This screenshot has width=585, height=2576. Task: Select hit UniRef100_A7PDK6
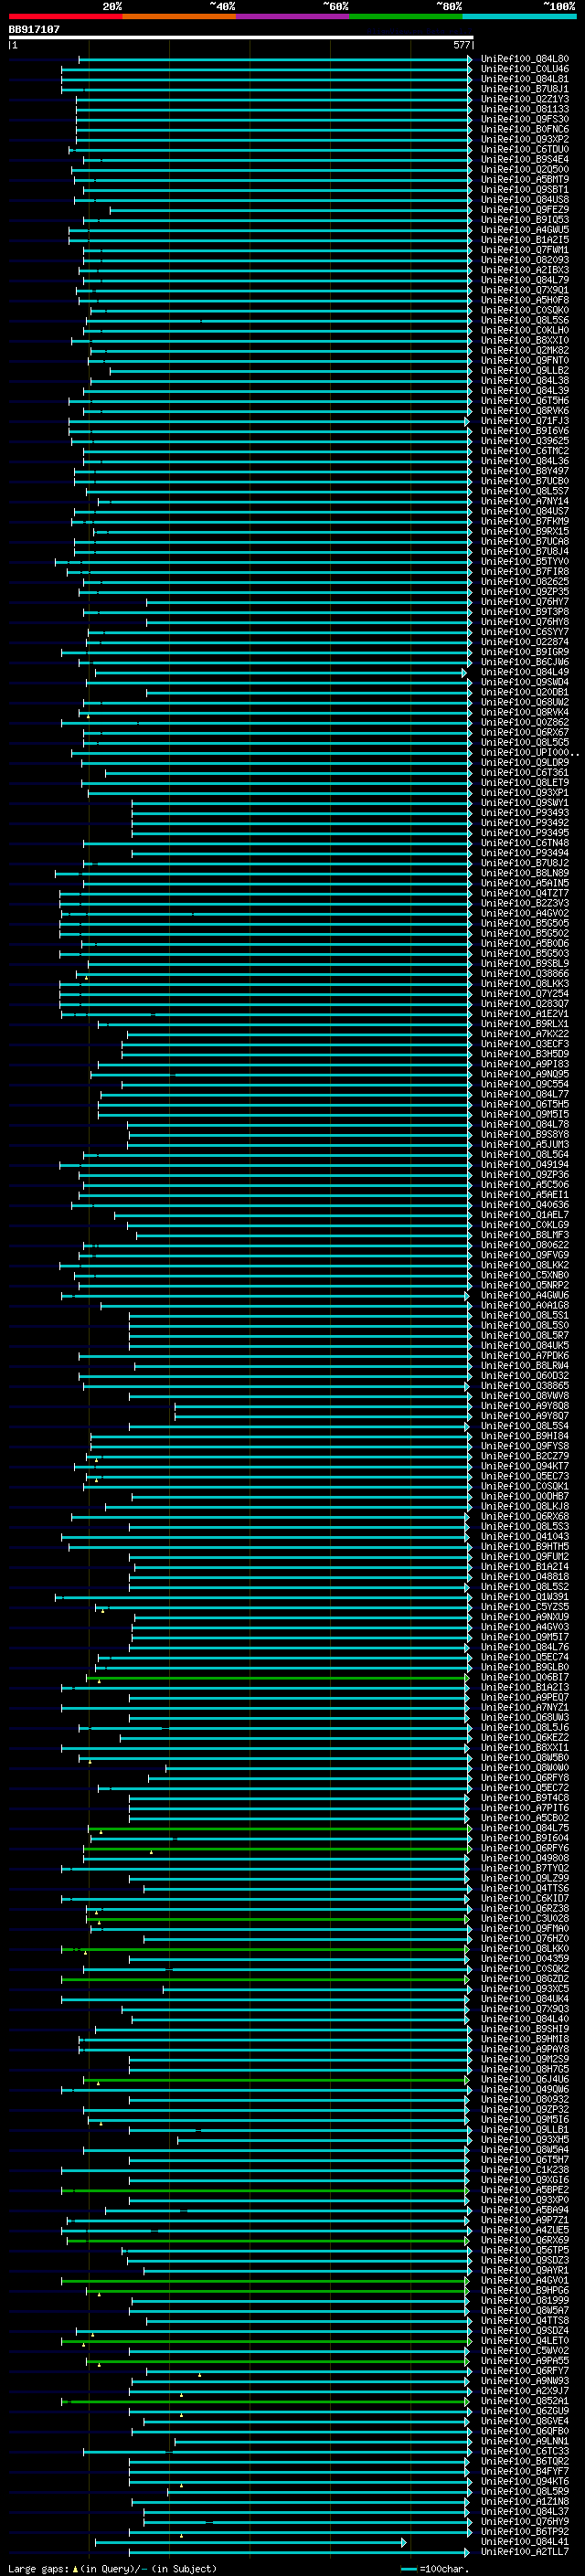click(525, 1355)
